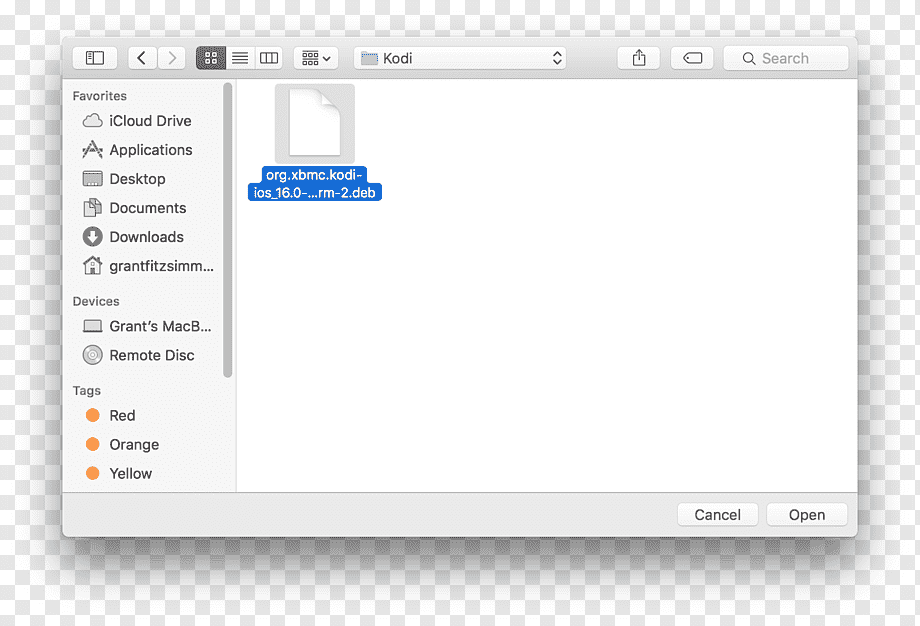This screenshot has height=626, width=920.
Task: Switch to list view
Action: (x=240, y=58)
